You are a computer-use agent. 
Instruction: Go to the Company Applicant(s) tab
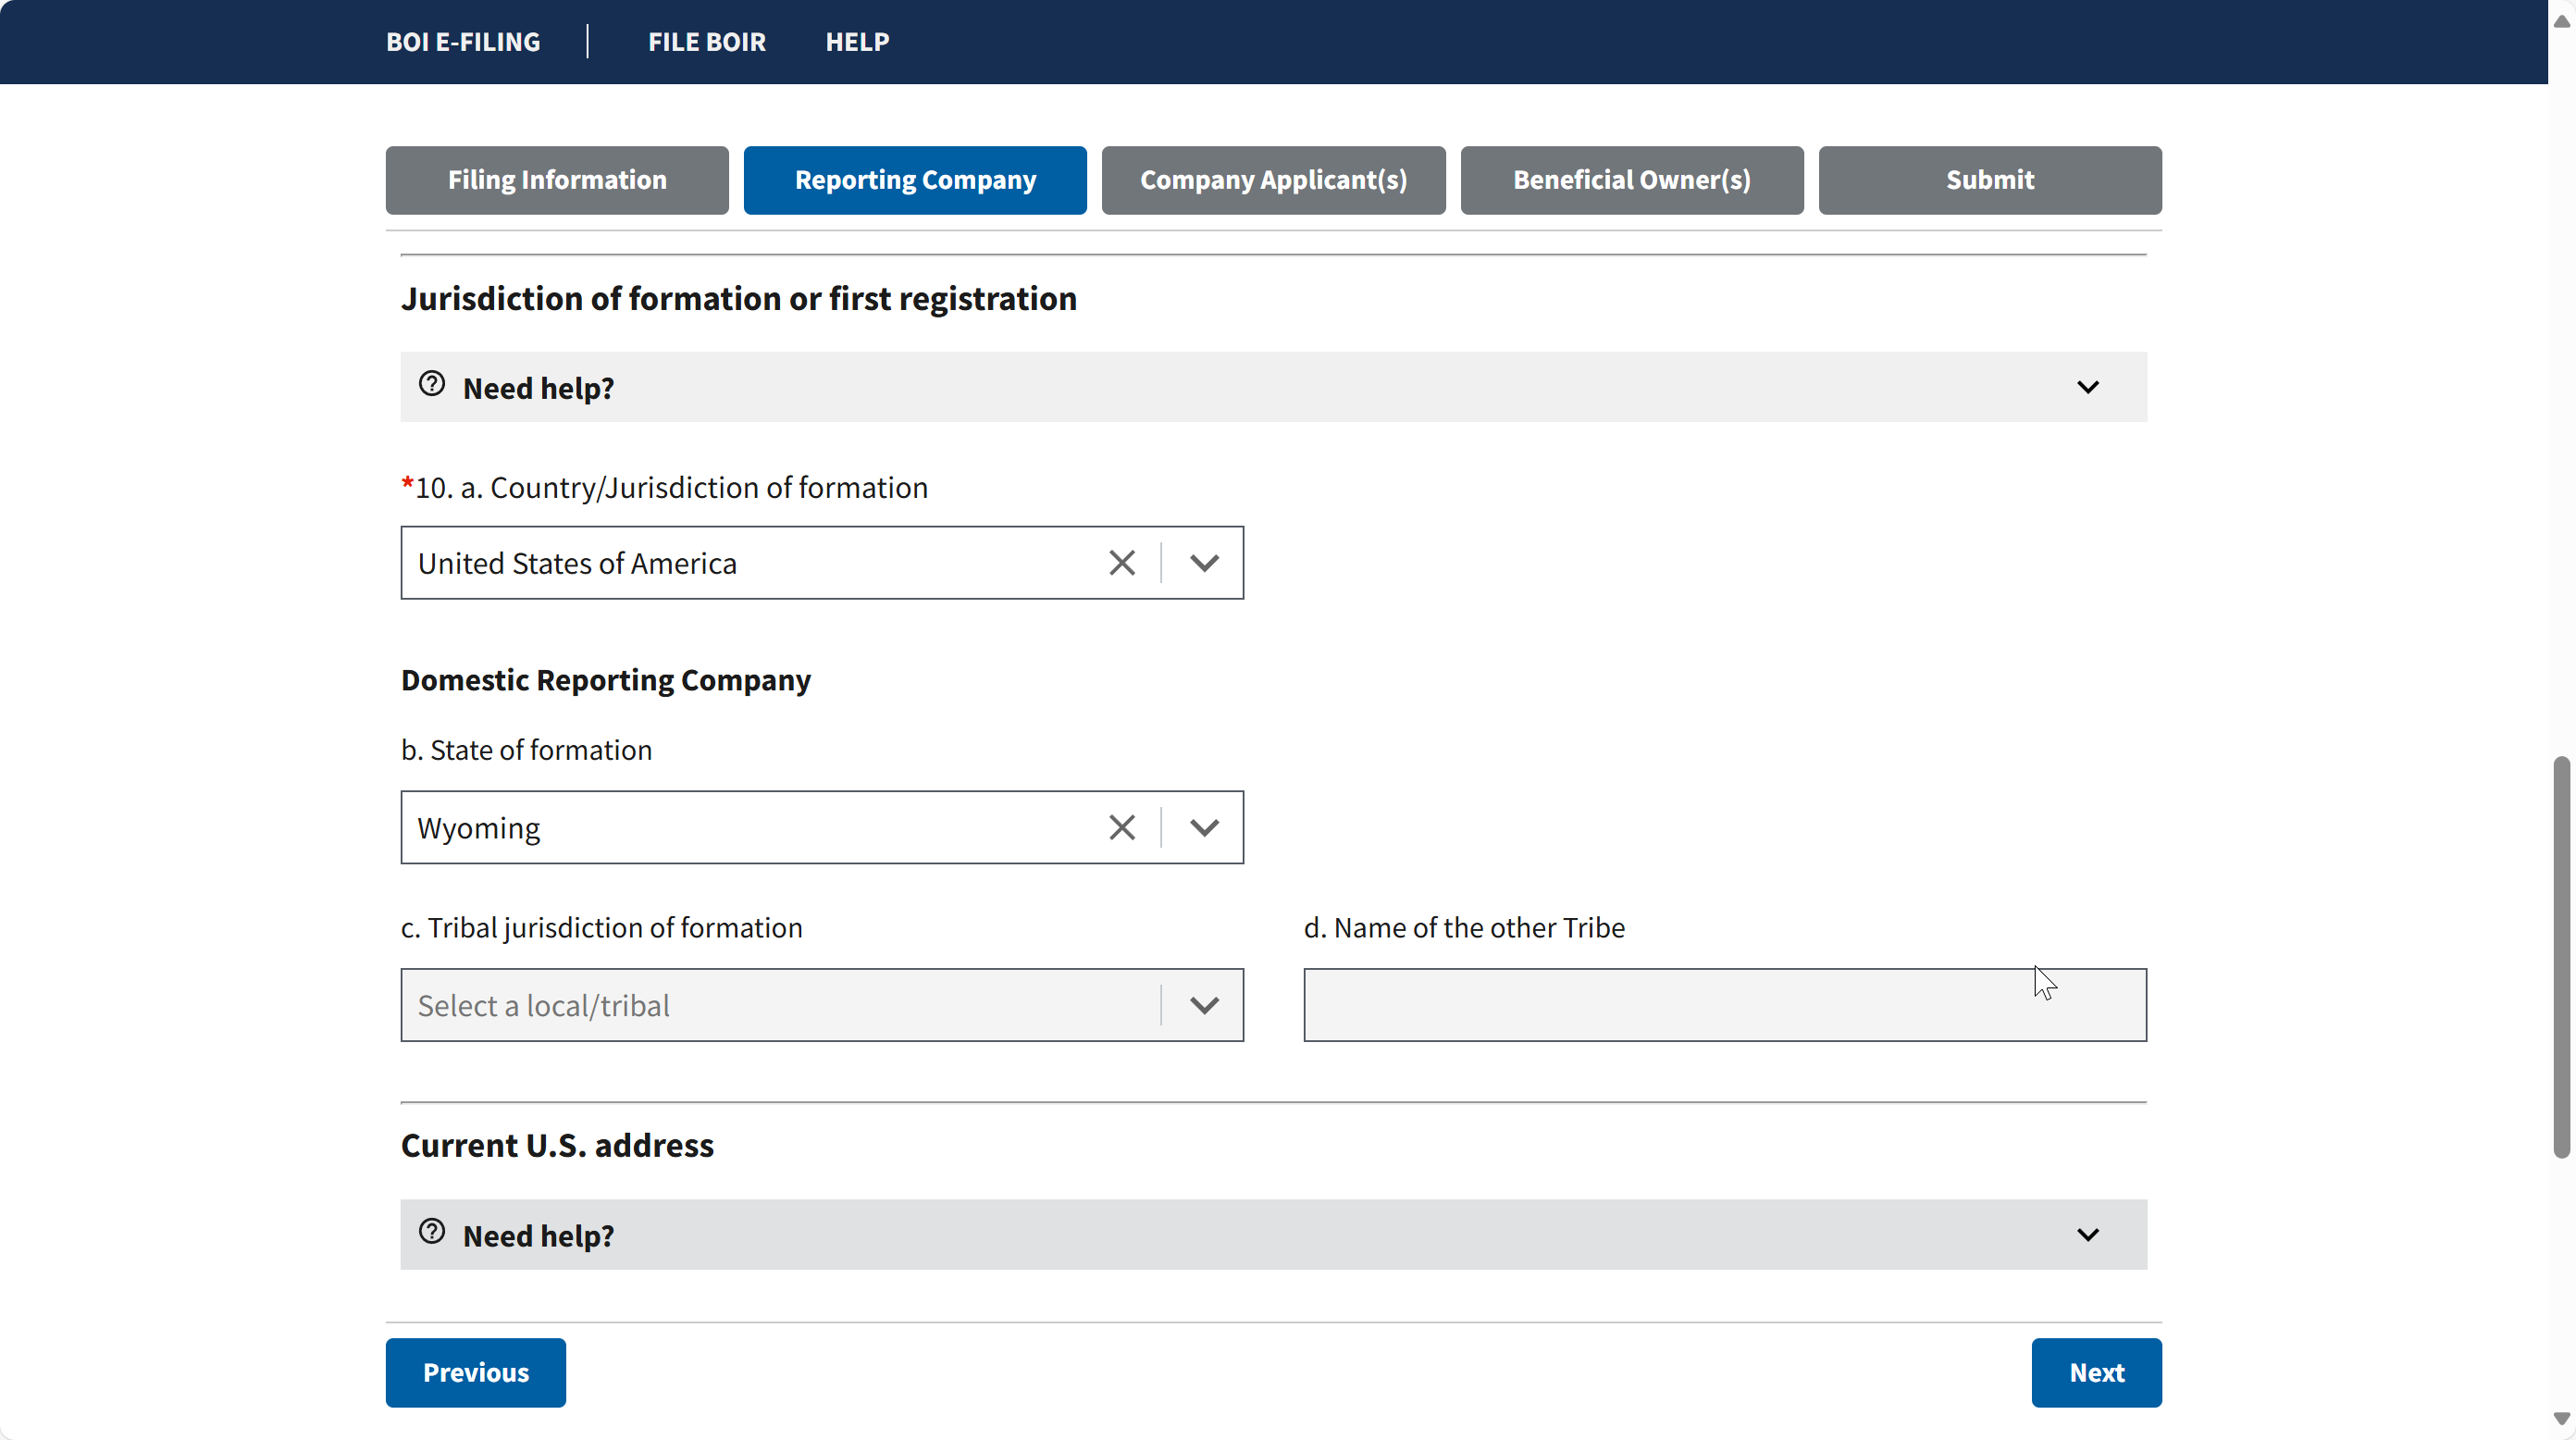[x=1273, y=180]
